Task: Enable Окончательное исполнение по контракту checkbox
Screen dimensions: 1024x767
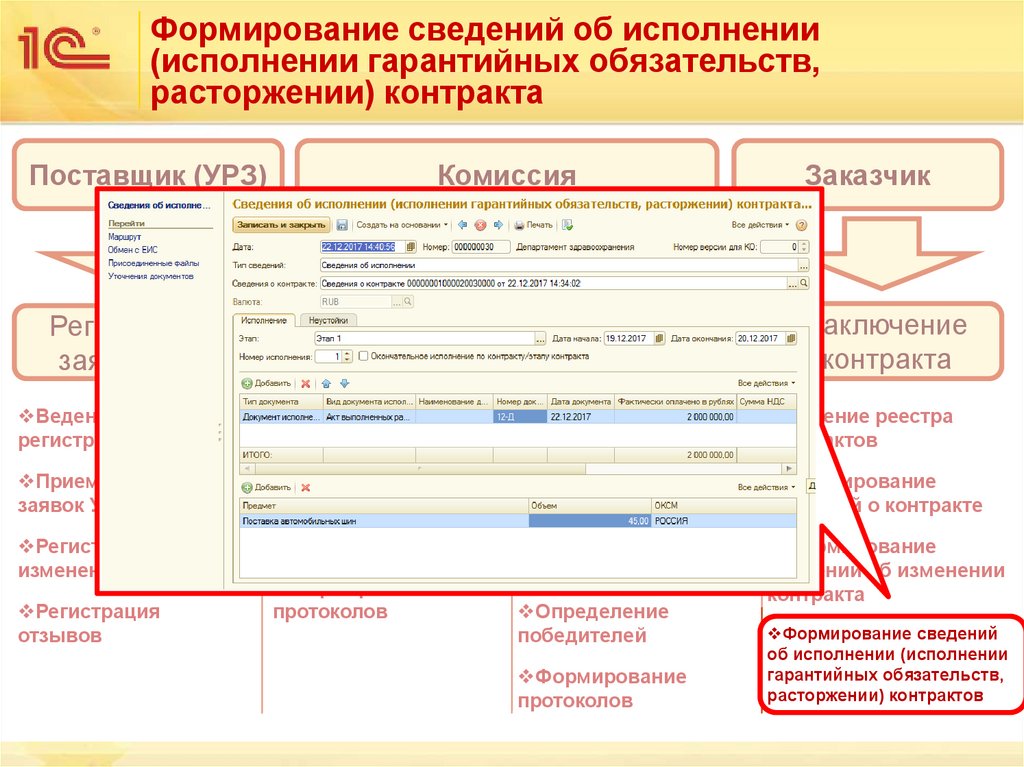Action: click(364, 356)
